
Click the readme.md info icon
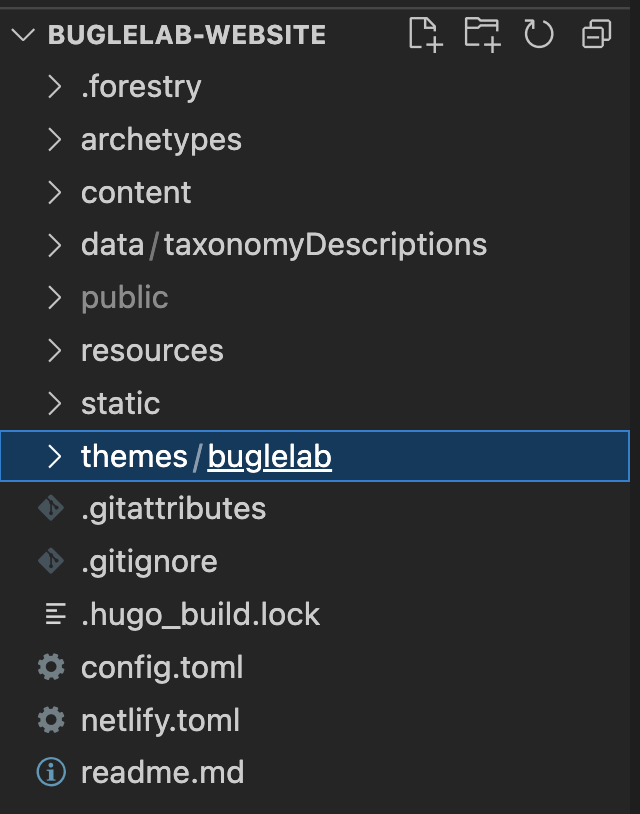(x=50, y=773)
